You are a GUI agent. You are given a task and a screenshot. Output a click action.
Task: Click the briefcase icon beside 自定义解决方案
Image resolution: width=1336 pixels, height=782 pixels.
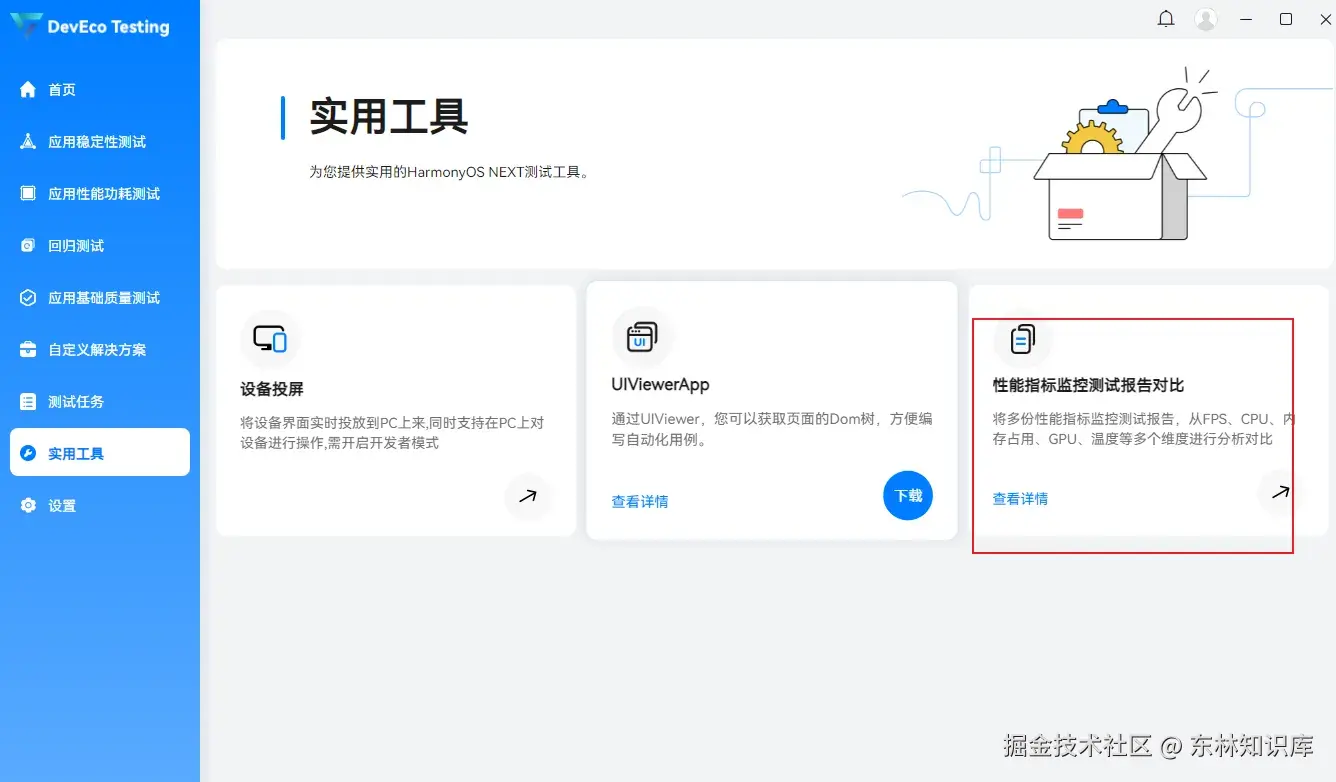pyautogui.click(x=28, y=350)
